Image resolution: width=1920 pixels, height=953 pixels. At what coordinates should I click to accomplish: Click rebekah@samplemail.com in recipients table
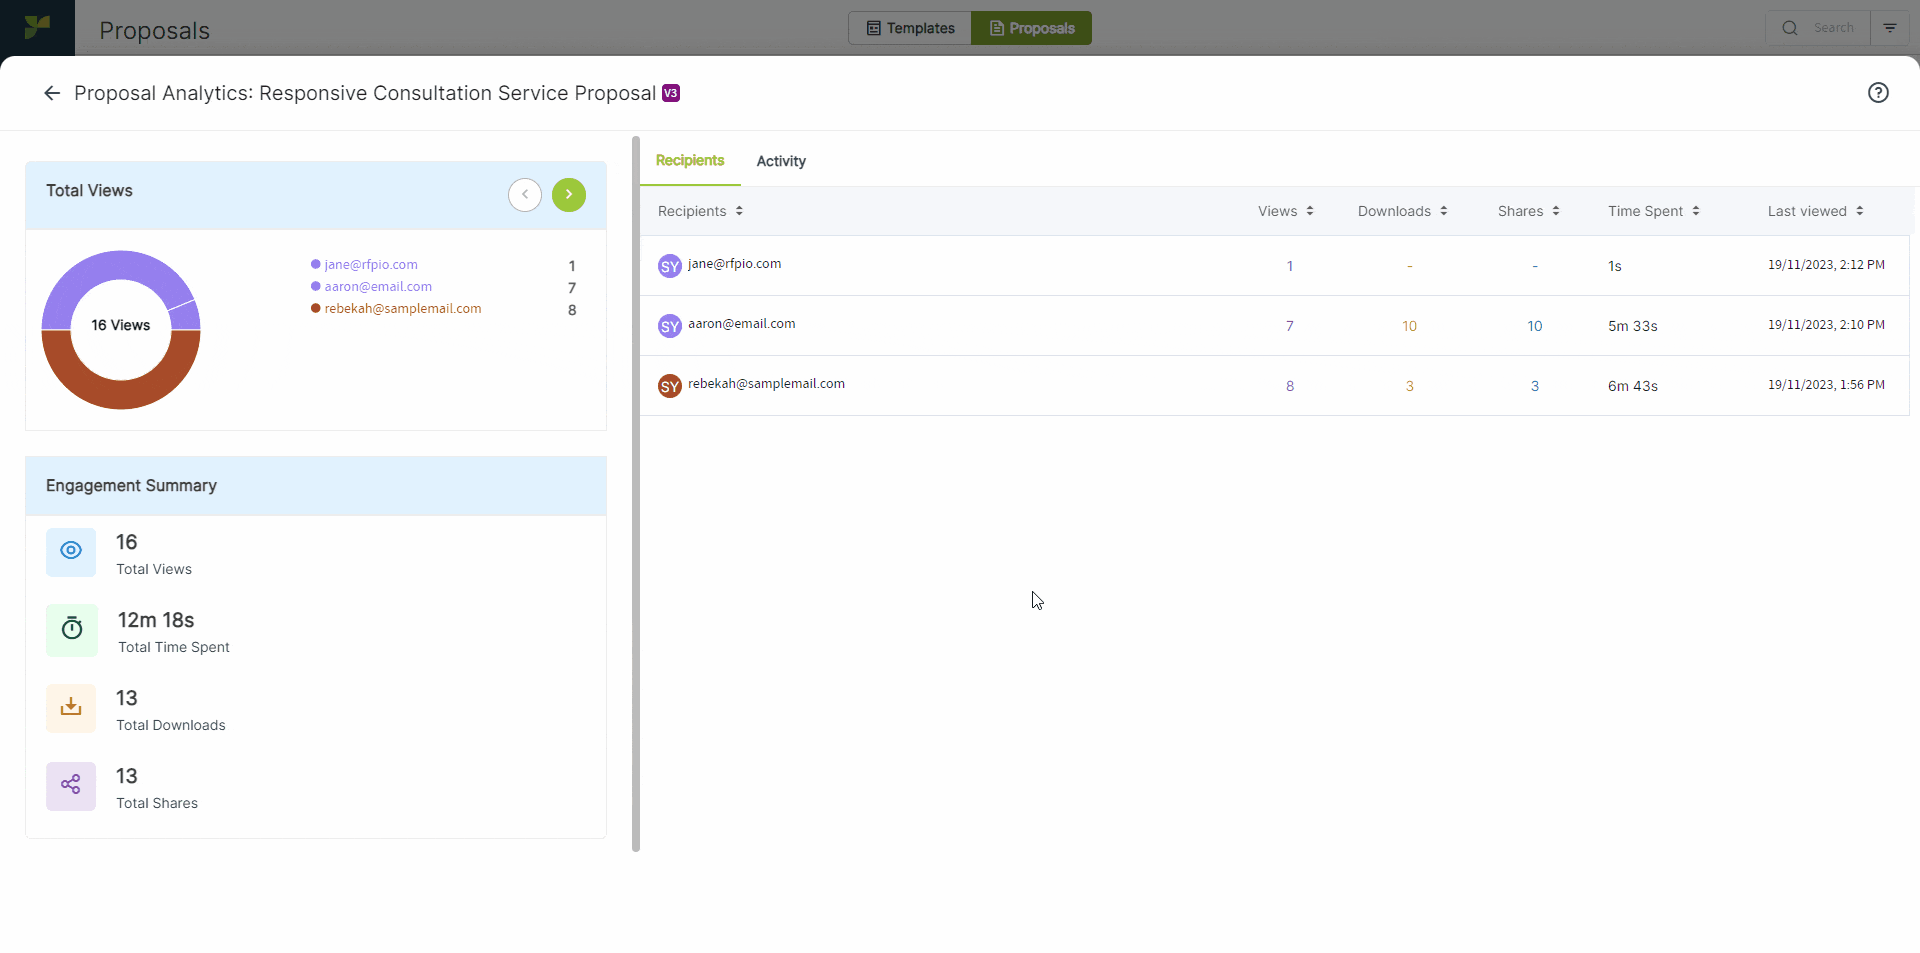[x=766, y=384]
